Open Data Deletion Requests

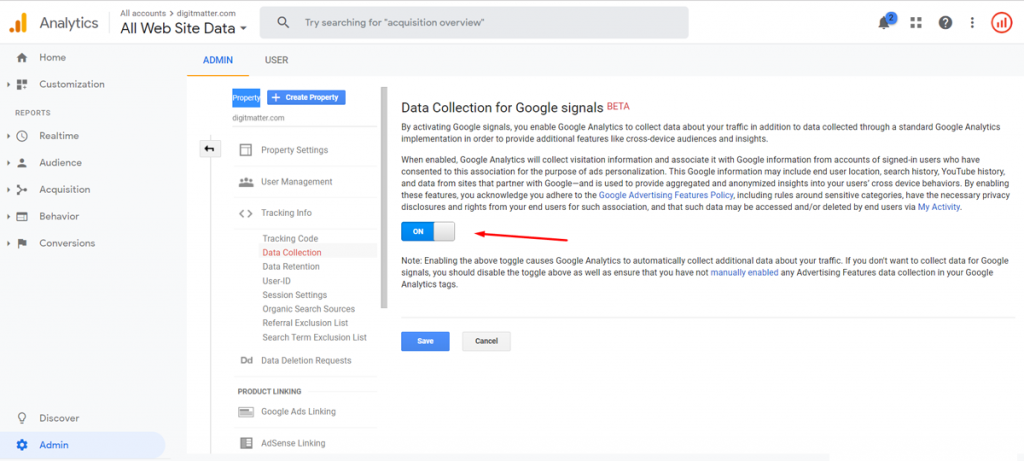pos(306,360)
